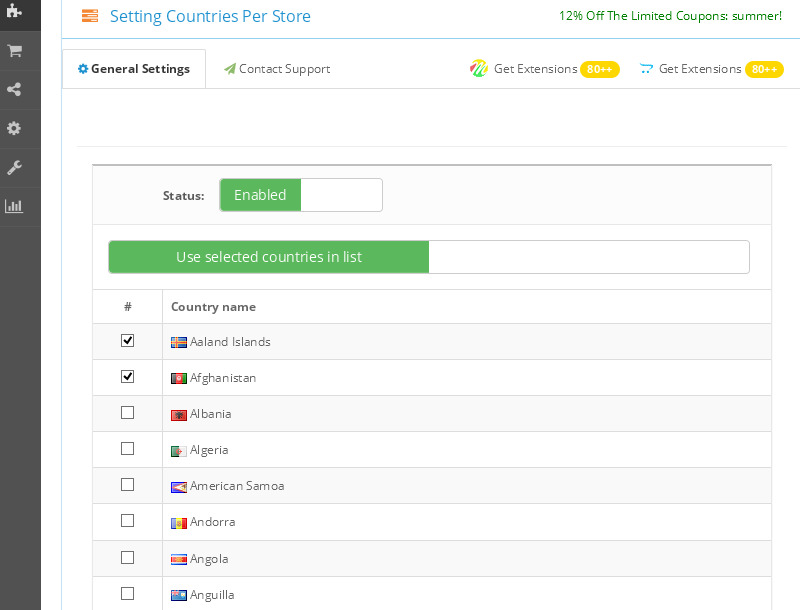Click the 12% off summer coupon text
800x610 pixels.
pyautogui.click(x=670, y=16)
